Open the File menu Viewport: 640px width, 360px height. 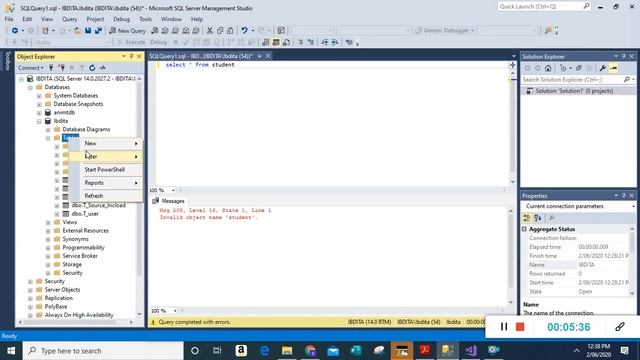(9, 19)
